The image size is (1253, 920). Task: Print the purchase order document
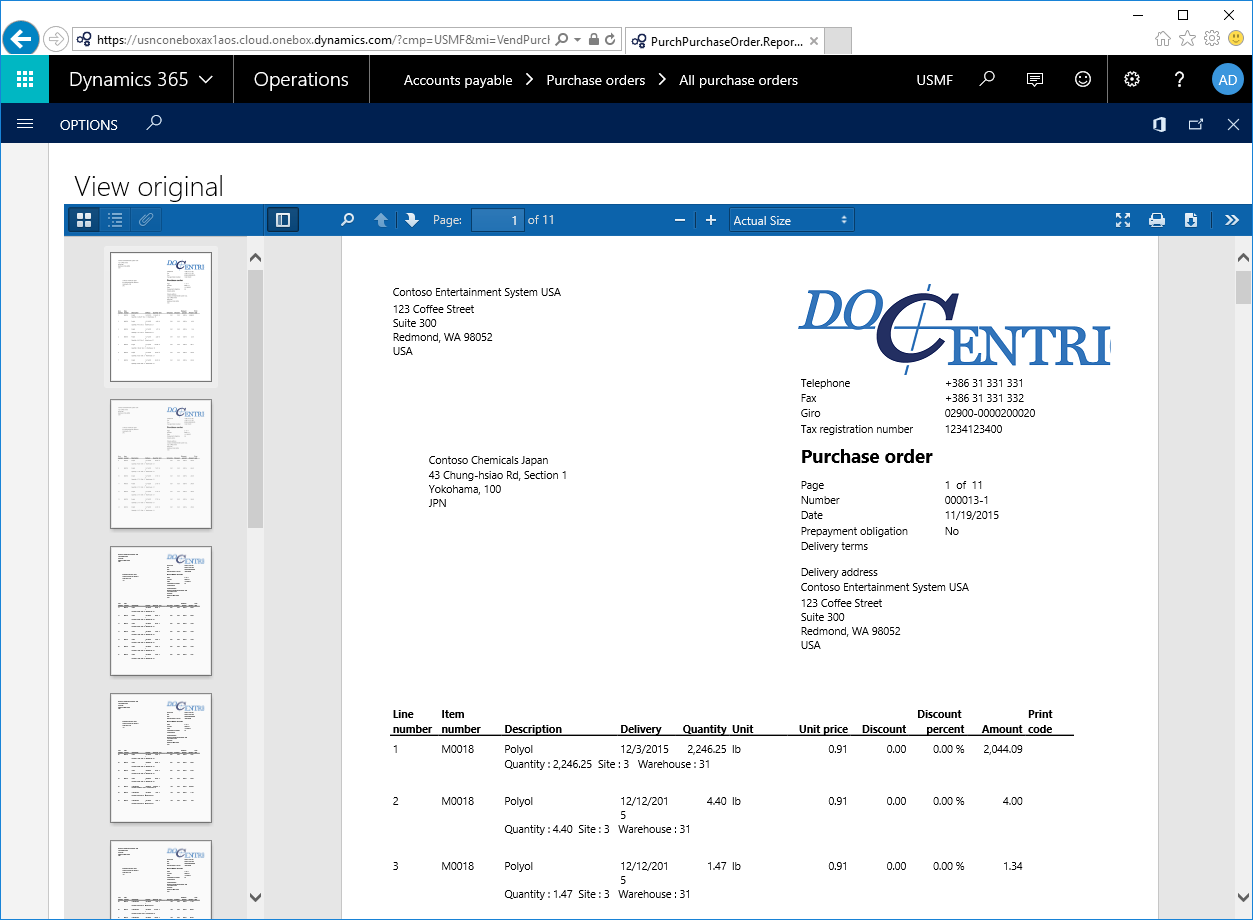pos(1157,220)
